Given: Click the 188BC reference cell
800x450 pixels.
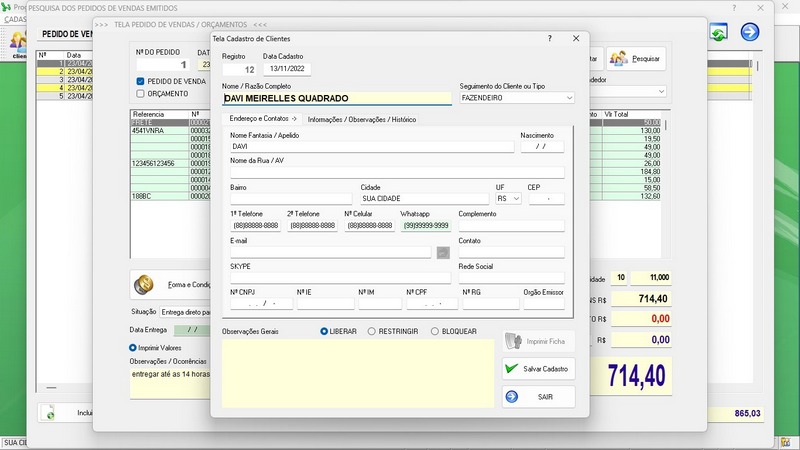Looking at the screenshot, I should 160,196.
